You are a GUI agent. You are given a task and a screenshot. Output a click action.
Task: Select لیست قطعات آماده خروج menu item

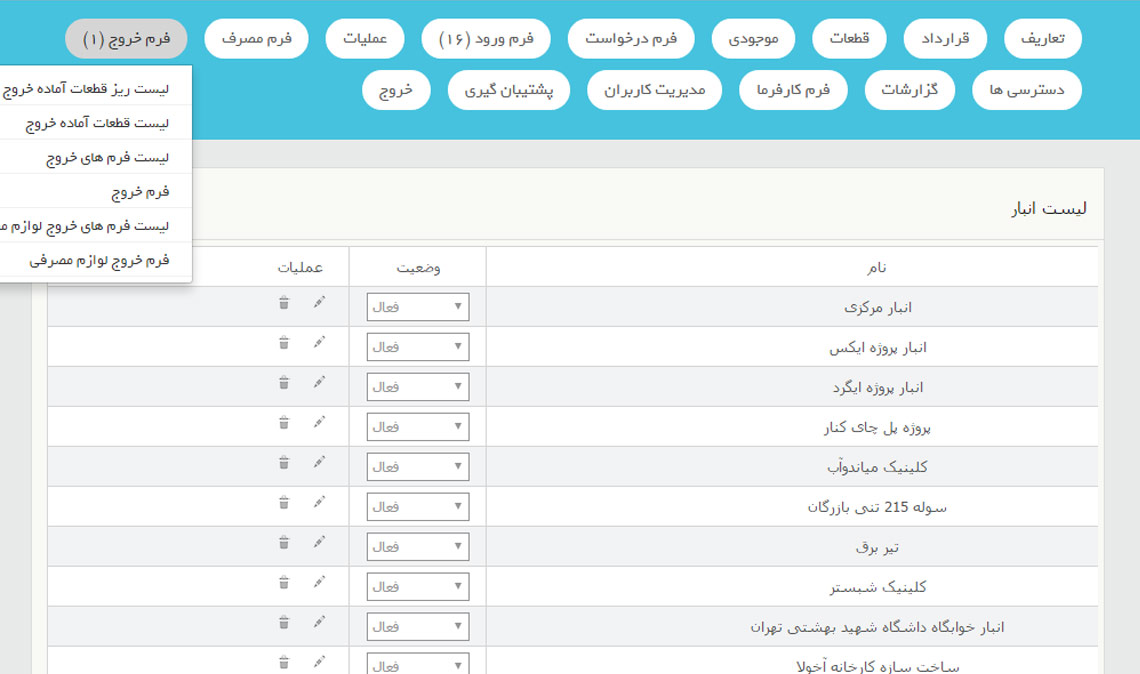click(95, 123)
